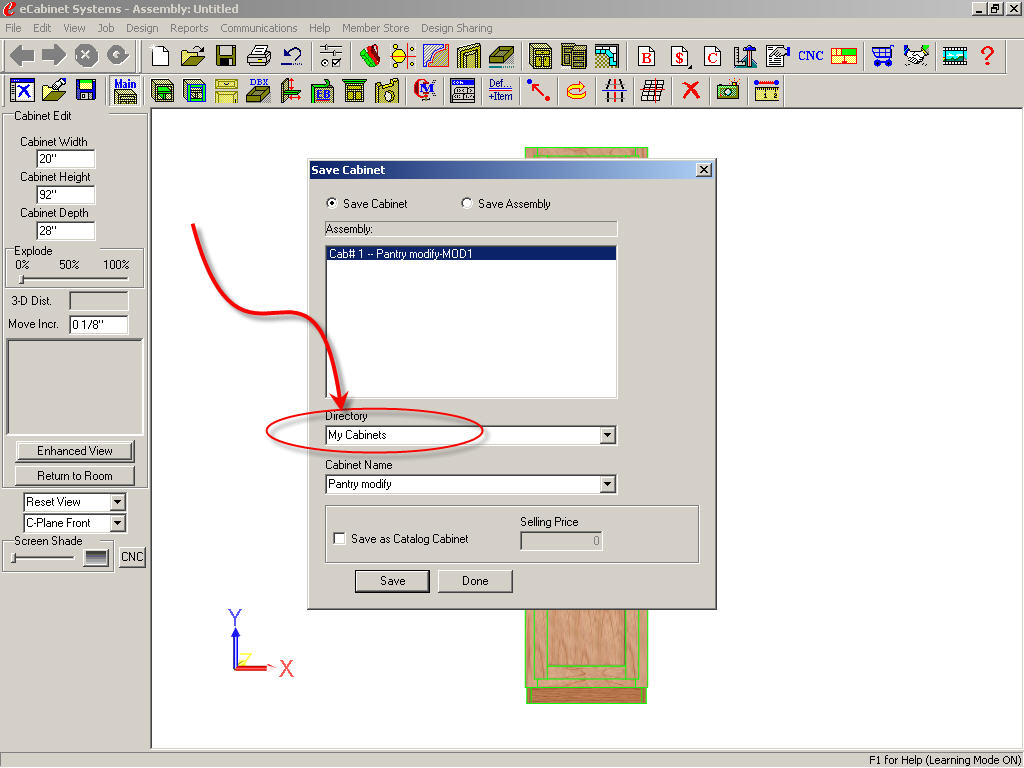This screenshot has width=1024, height=768.
Task: Click the floppy disk save icon in top toolbar
Action: click(226, 56)
